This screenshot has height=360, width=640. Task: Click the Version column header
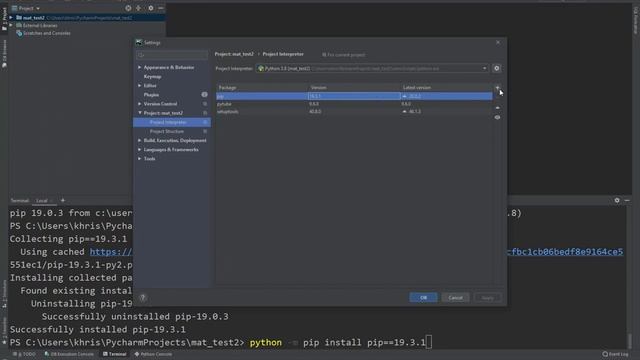354,88
